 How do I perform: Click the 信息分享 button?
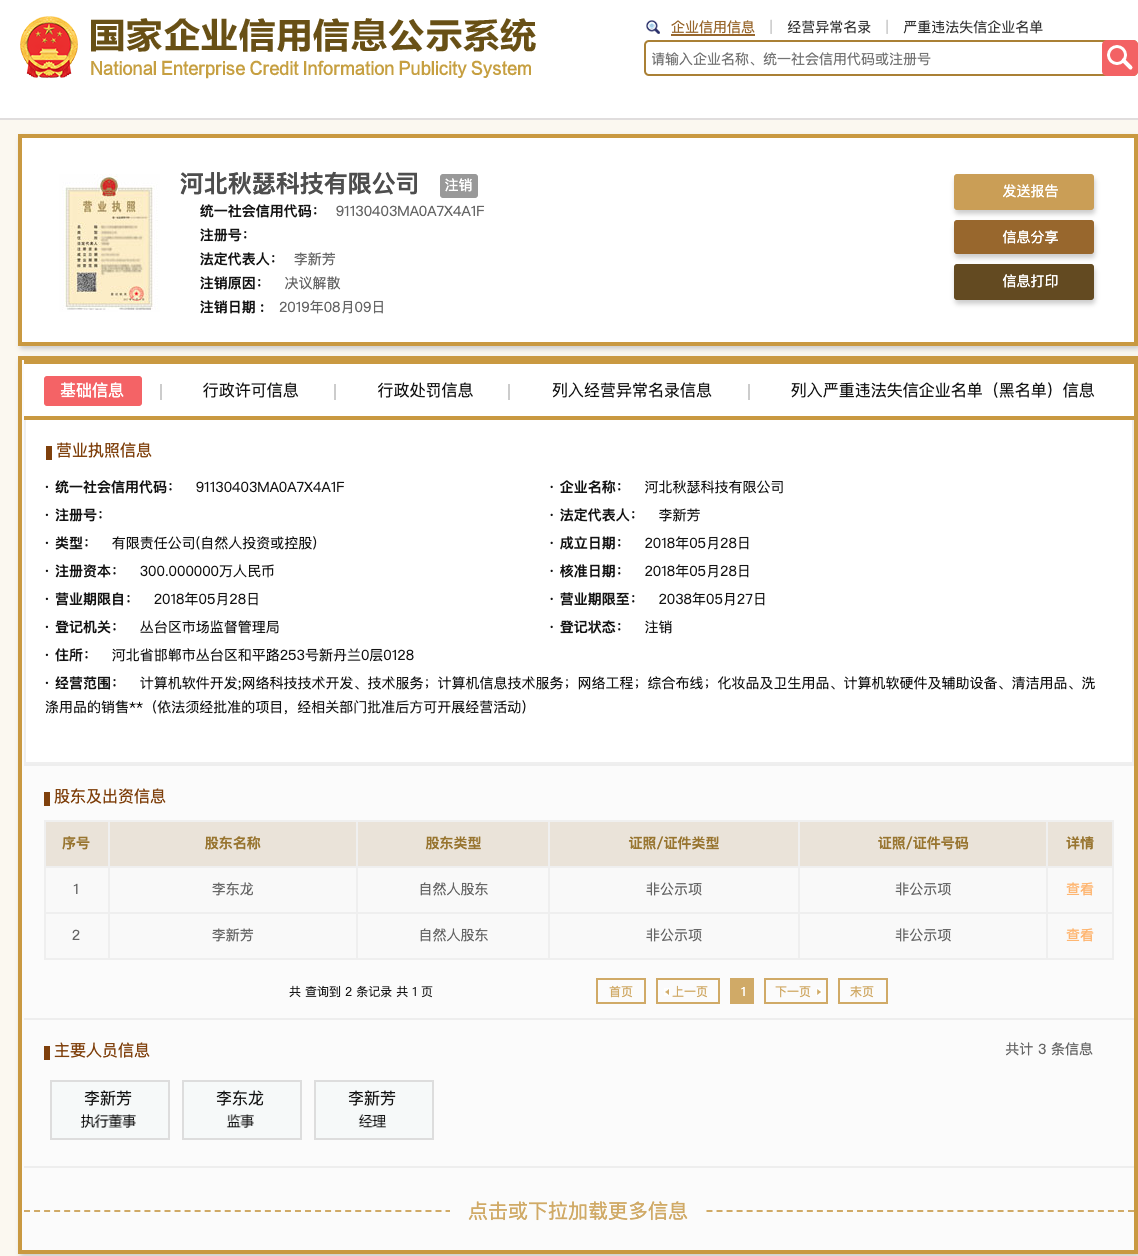pyautogui.click(x=1024, y=237)
